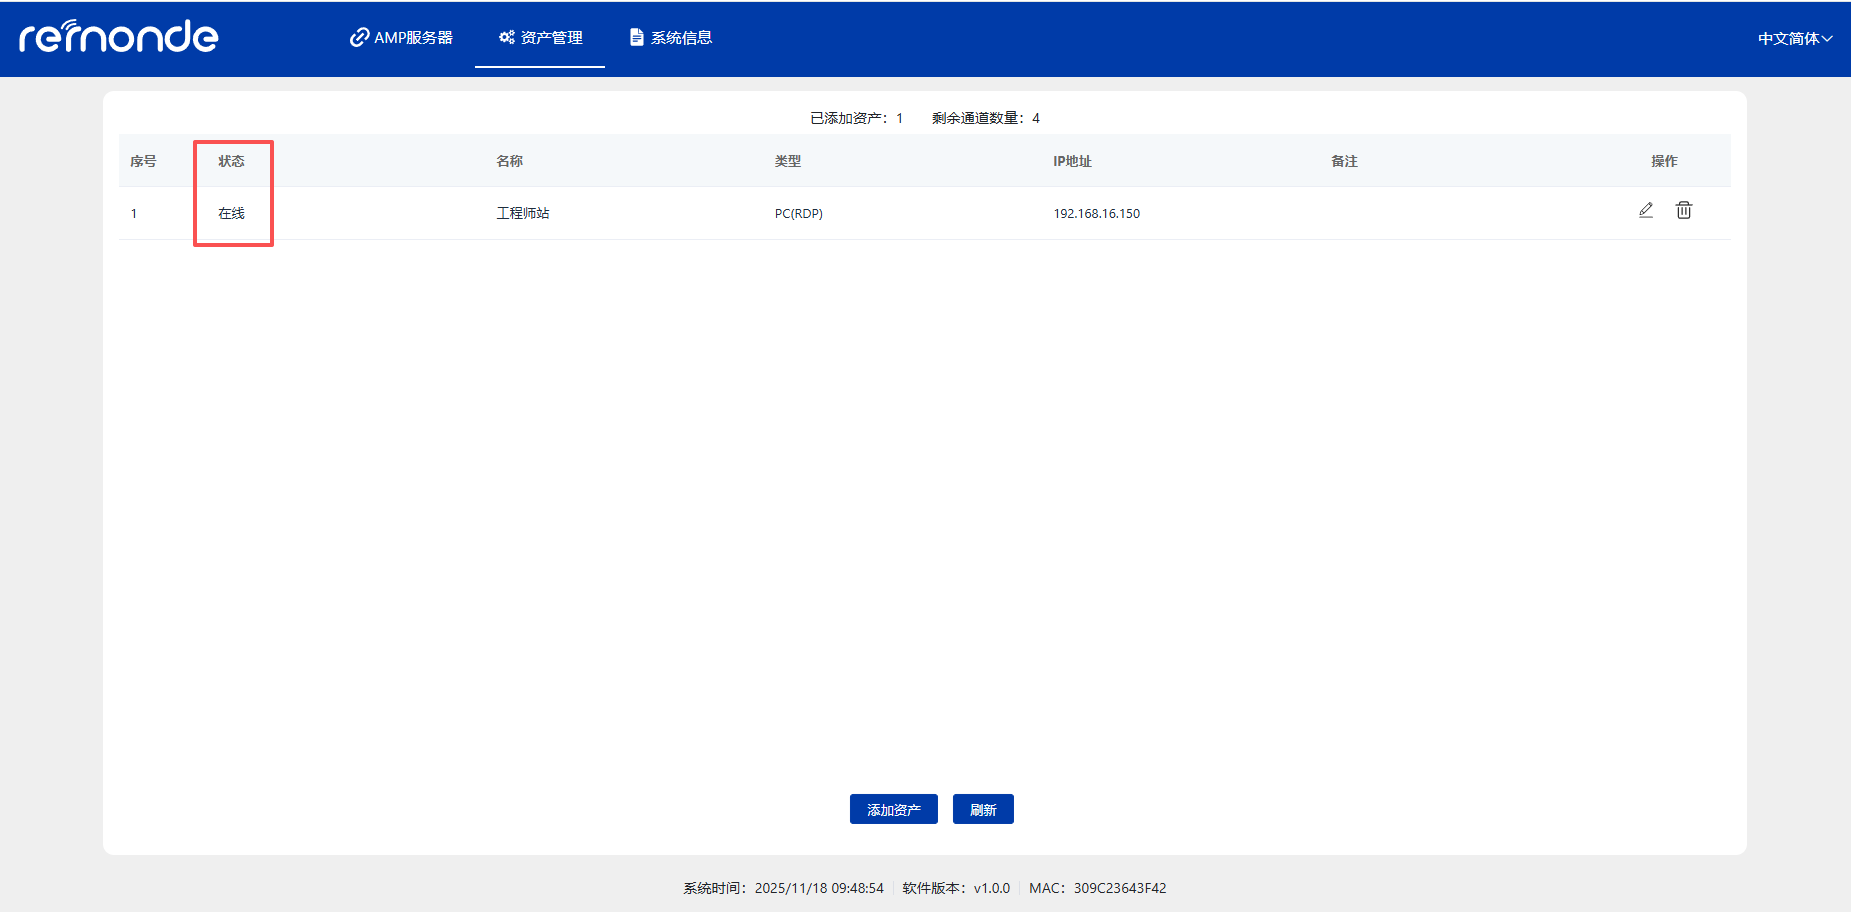The image size is (1851, 912).
Task: Edit the 工程师站 asset using the pencil icon
Action: point(1646,210)
